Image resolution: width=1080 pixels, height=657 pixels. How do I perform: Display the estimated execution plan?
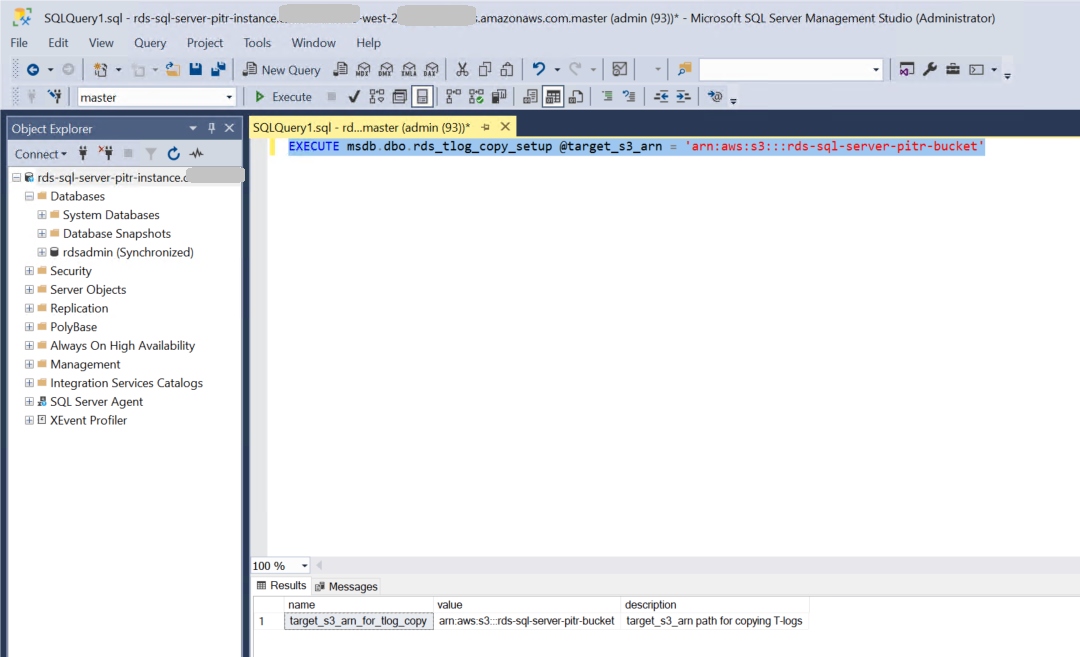(x=377, y=96)
